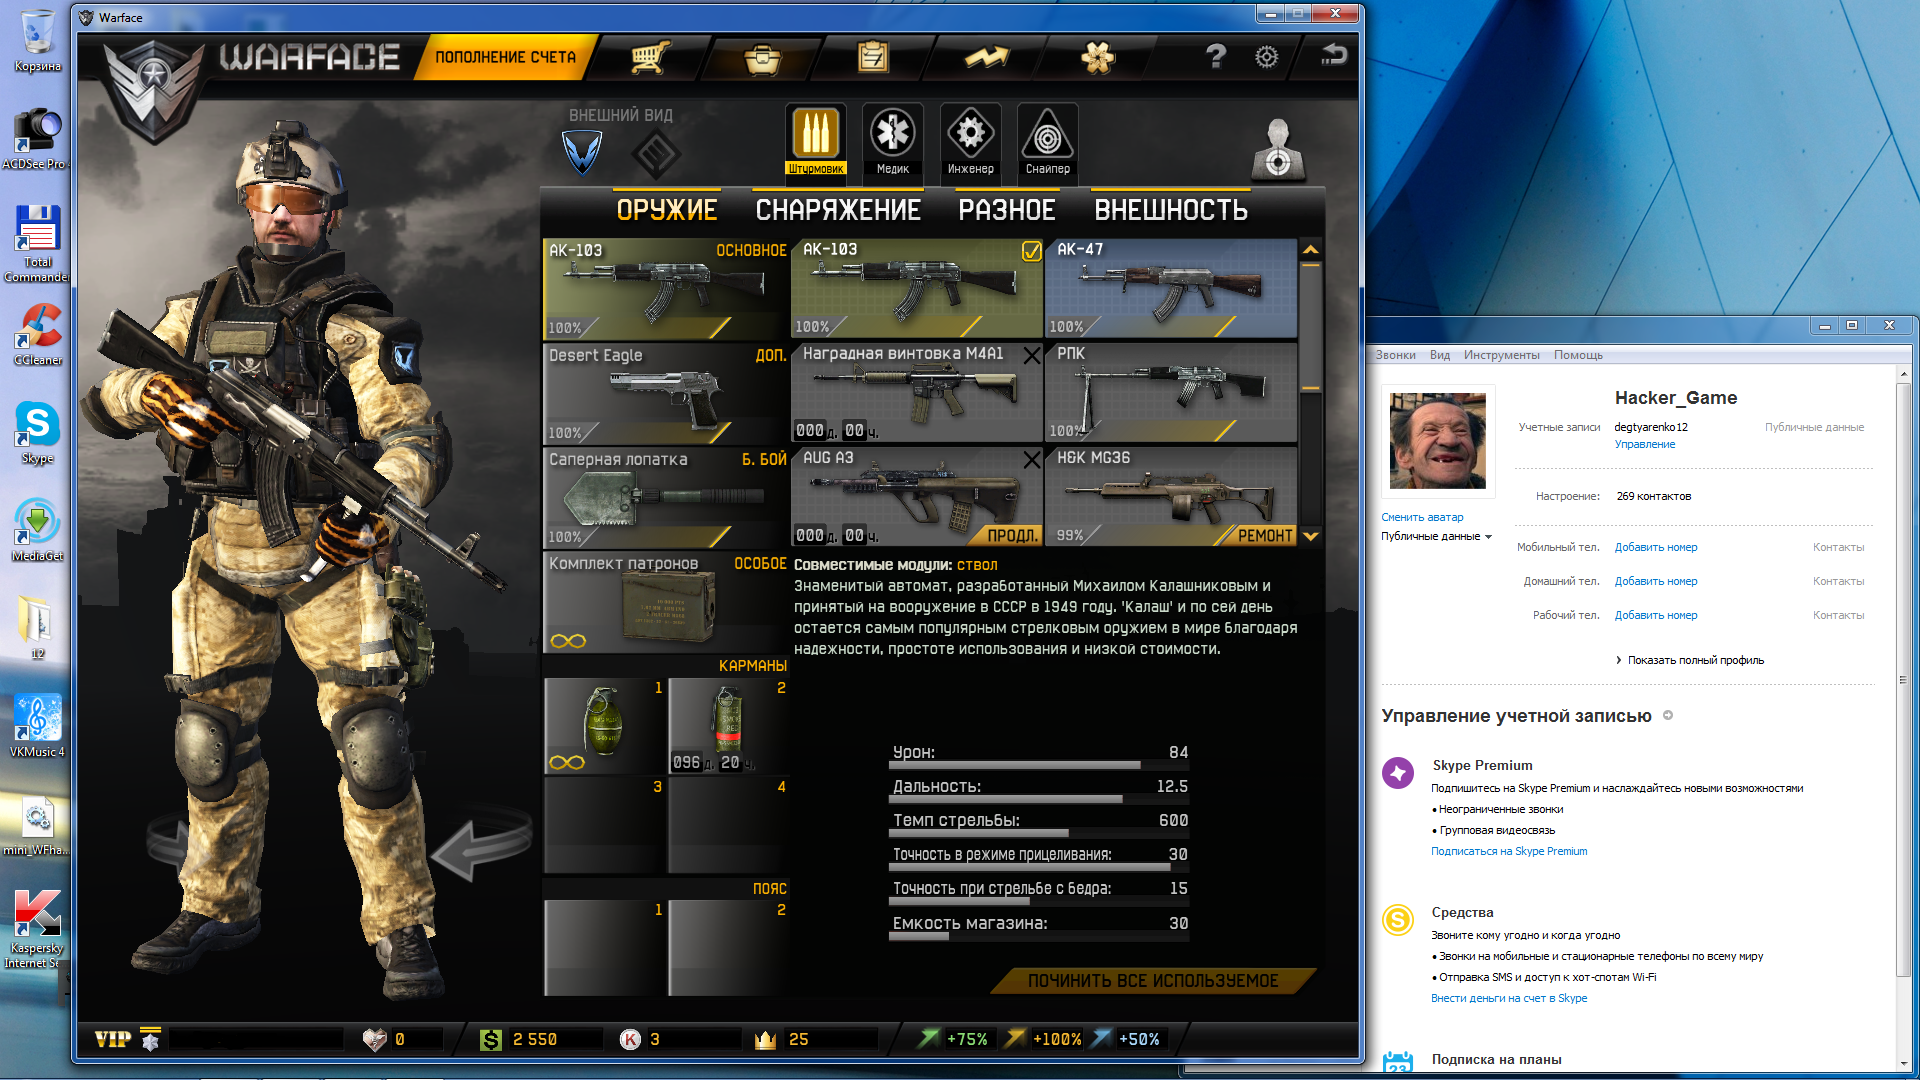Open the clipboard contracts icon
The height and width of the screenshot is (1080, 1920).
point(873,58)
